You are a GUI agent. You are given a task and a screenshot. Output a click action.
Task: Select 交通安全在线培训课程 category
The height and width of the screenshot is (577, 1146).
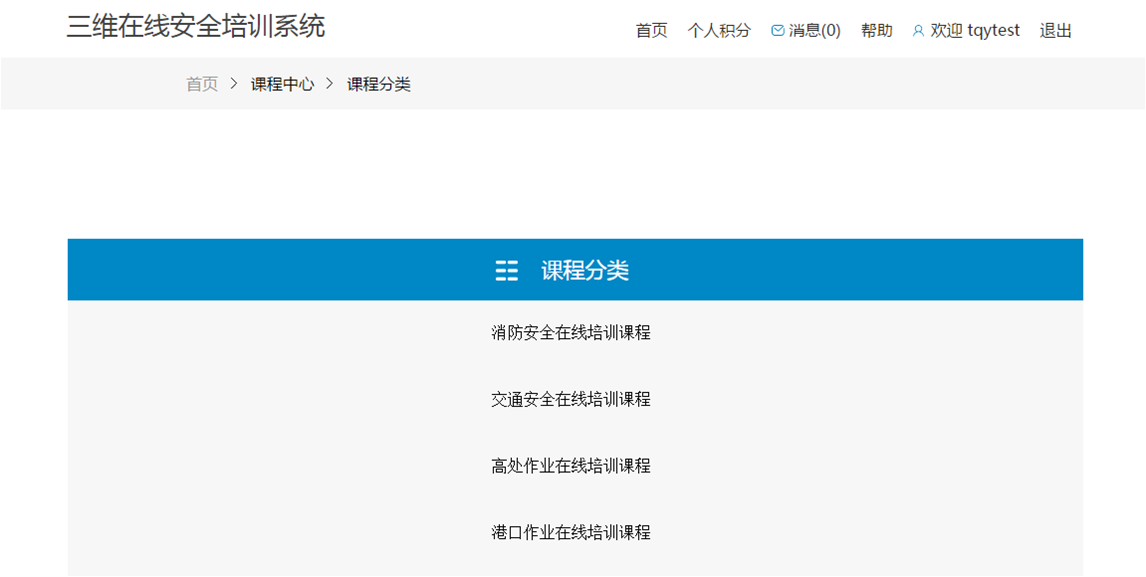click(571, 399)
